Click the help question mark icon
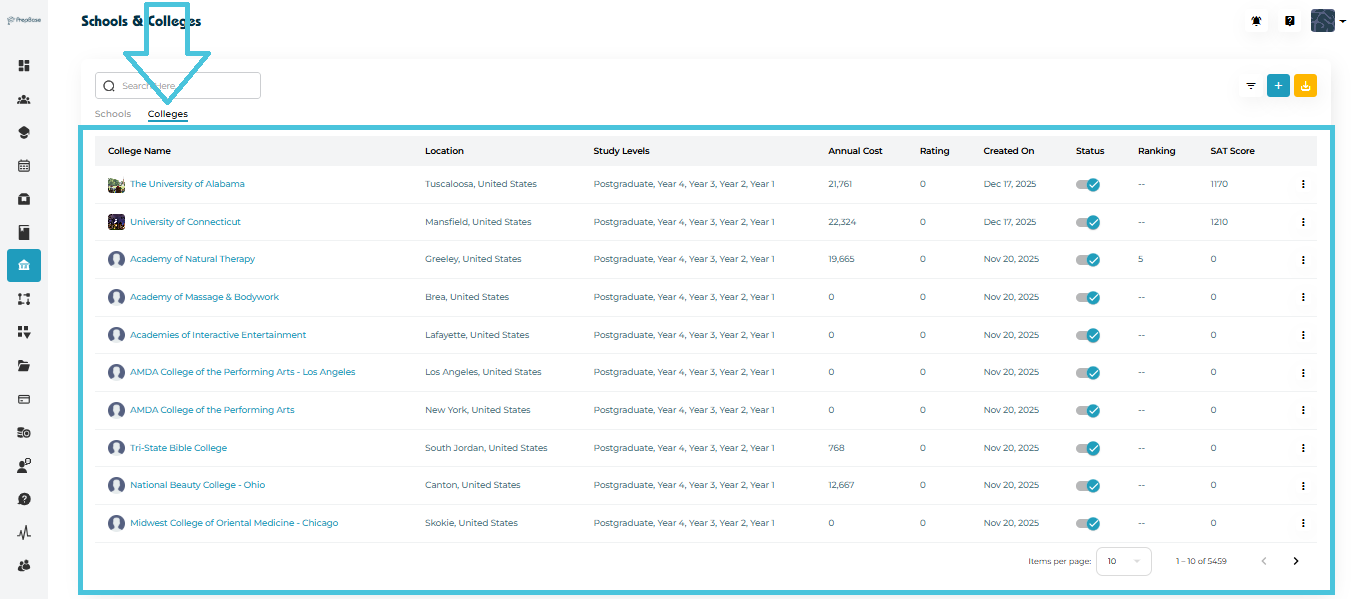 click(x=1290, y=21)
